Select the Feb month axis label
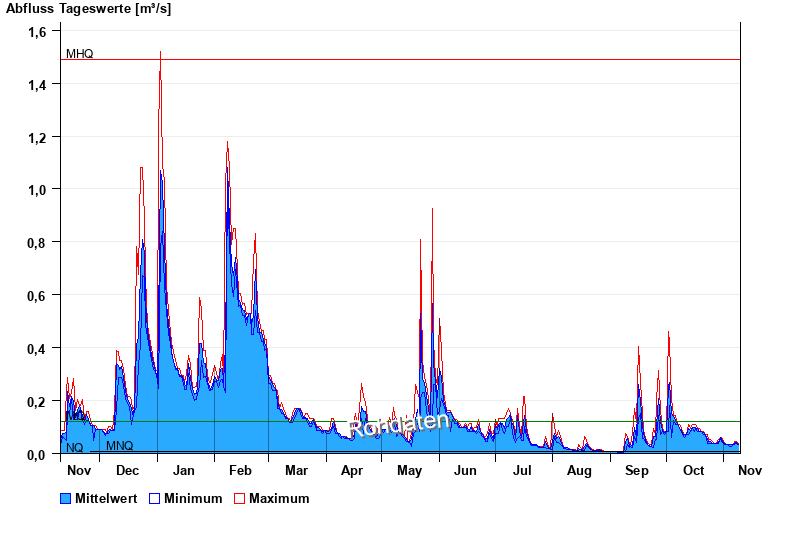The height and width of the screenshot is (550, 800). 240,470
